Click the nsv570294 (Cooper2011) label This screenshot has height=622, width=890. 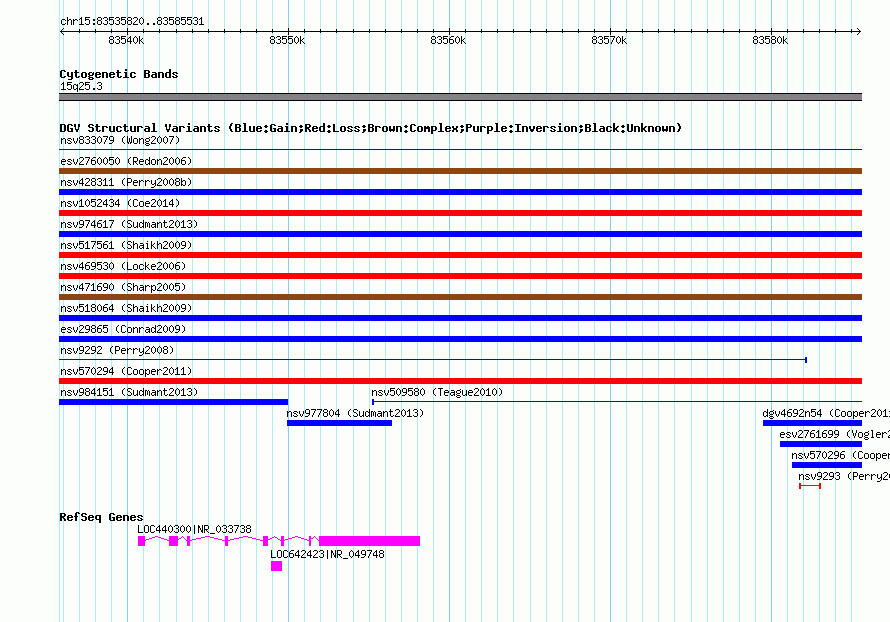click(x=126, y=371)
